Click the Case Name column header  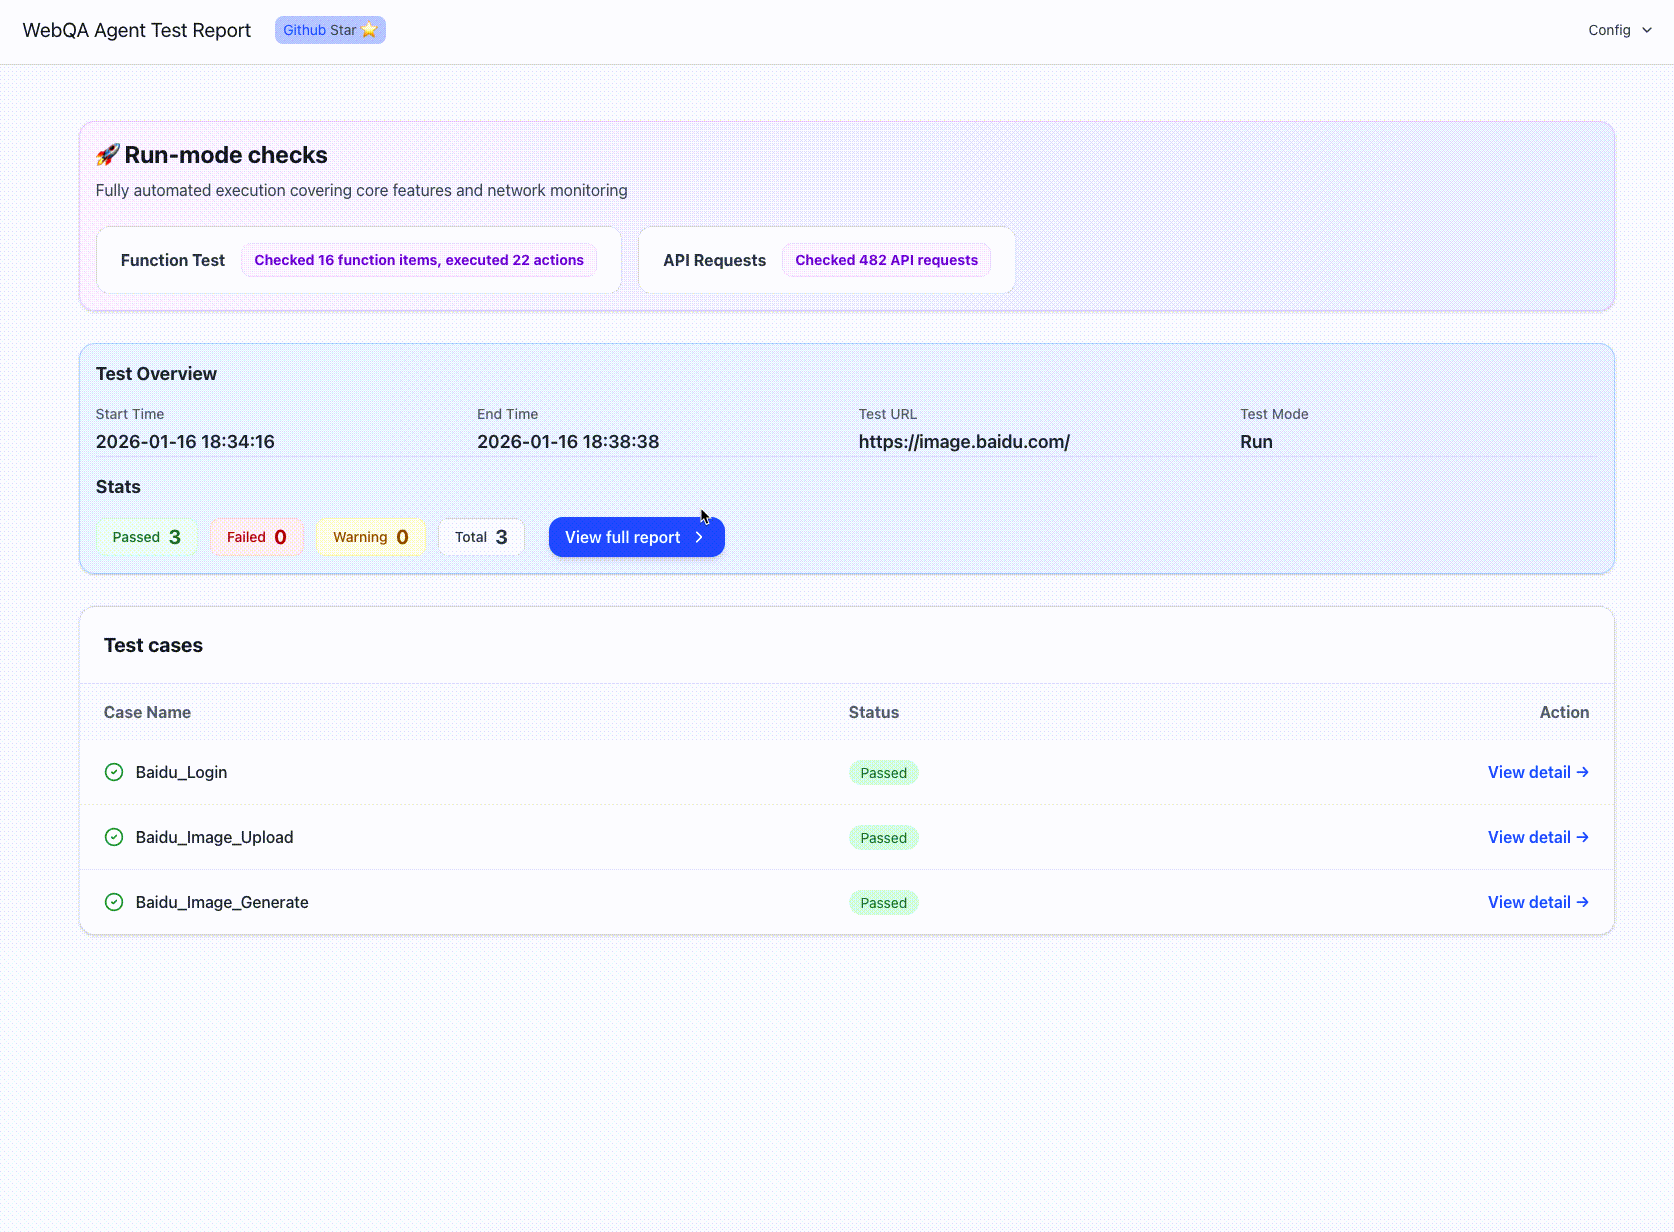click(x=147, y=712)
